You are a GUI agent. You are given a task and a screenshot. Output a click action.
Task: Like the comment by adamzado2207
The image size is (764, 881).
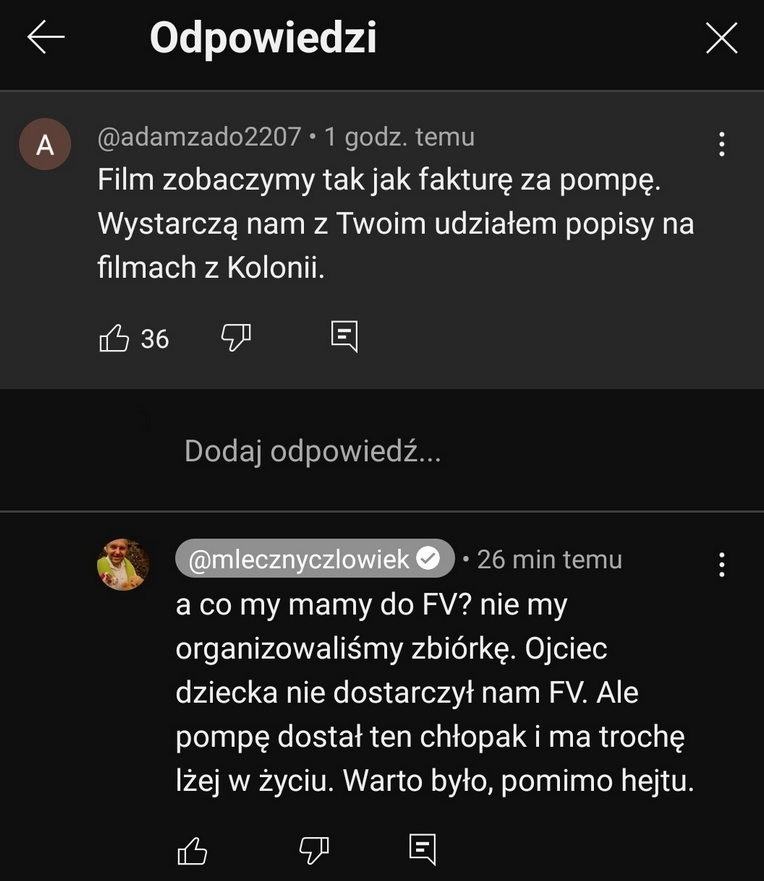[115, 339]
